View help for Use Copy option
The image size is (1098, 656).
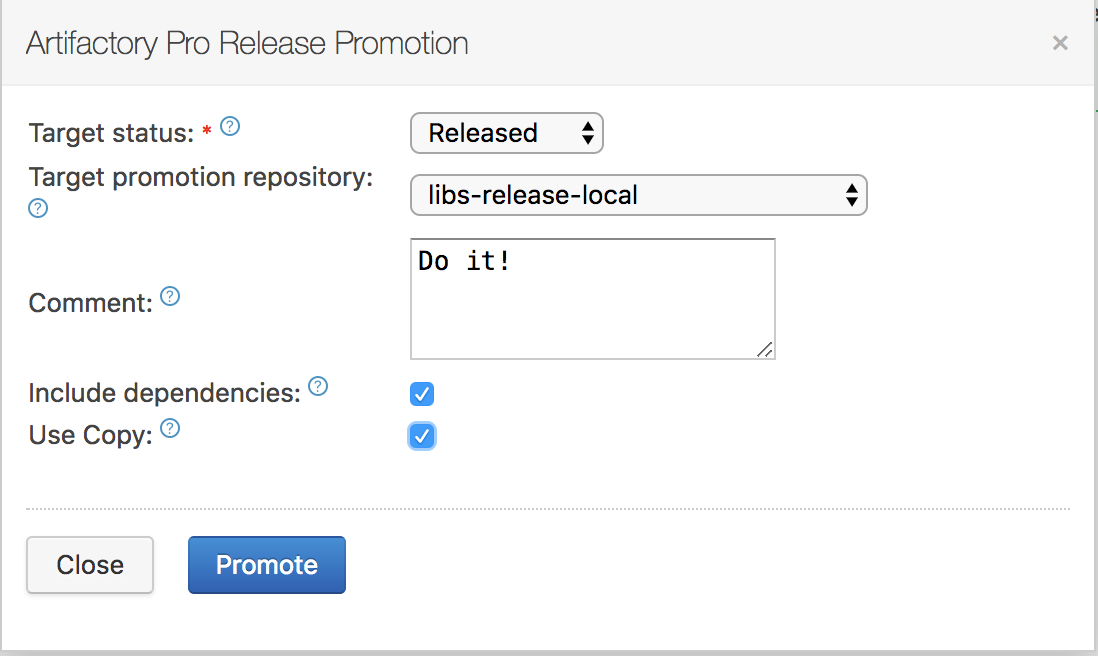click(170, 429)
